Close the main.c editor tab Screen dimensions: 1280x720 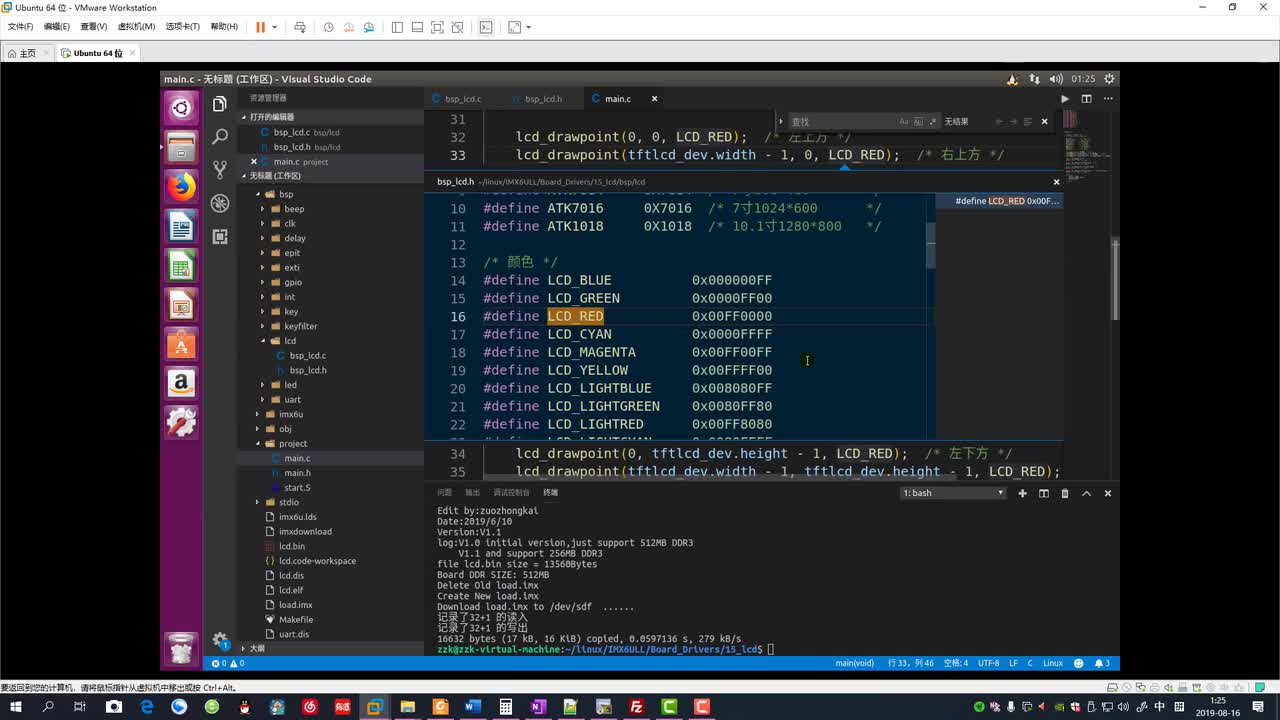655,99
